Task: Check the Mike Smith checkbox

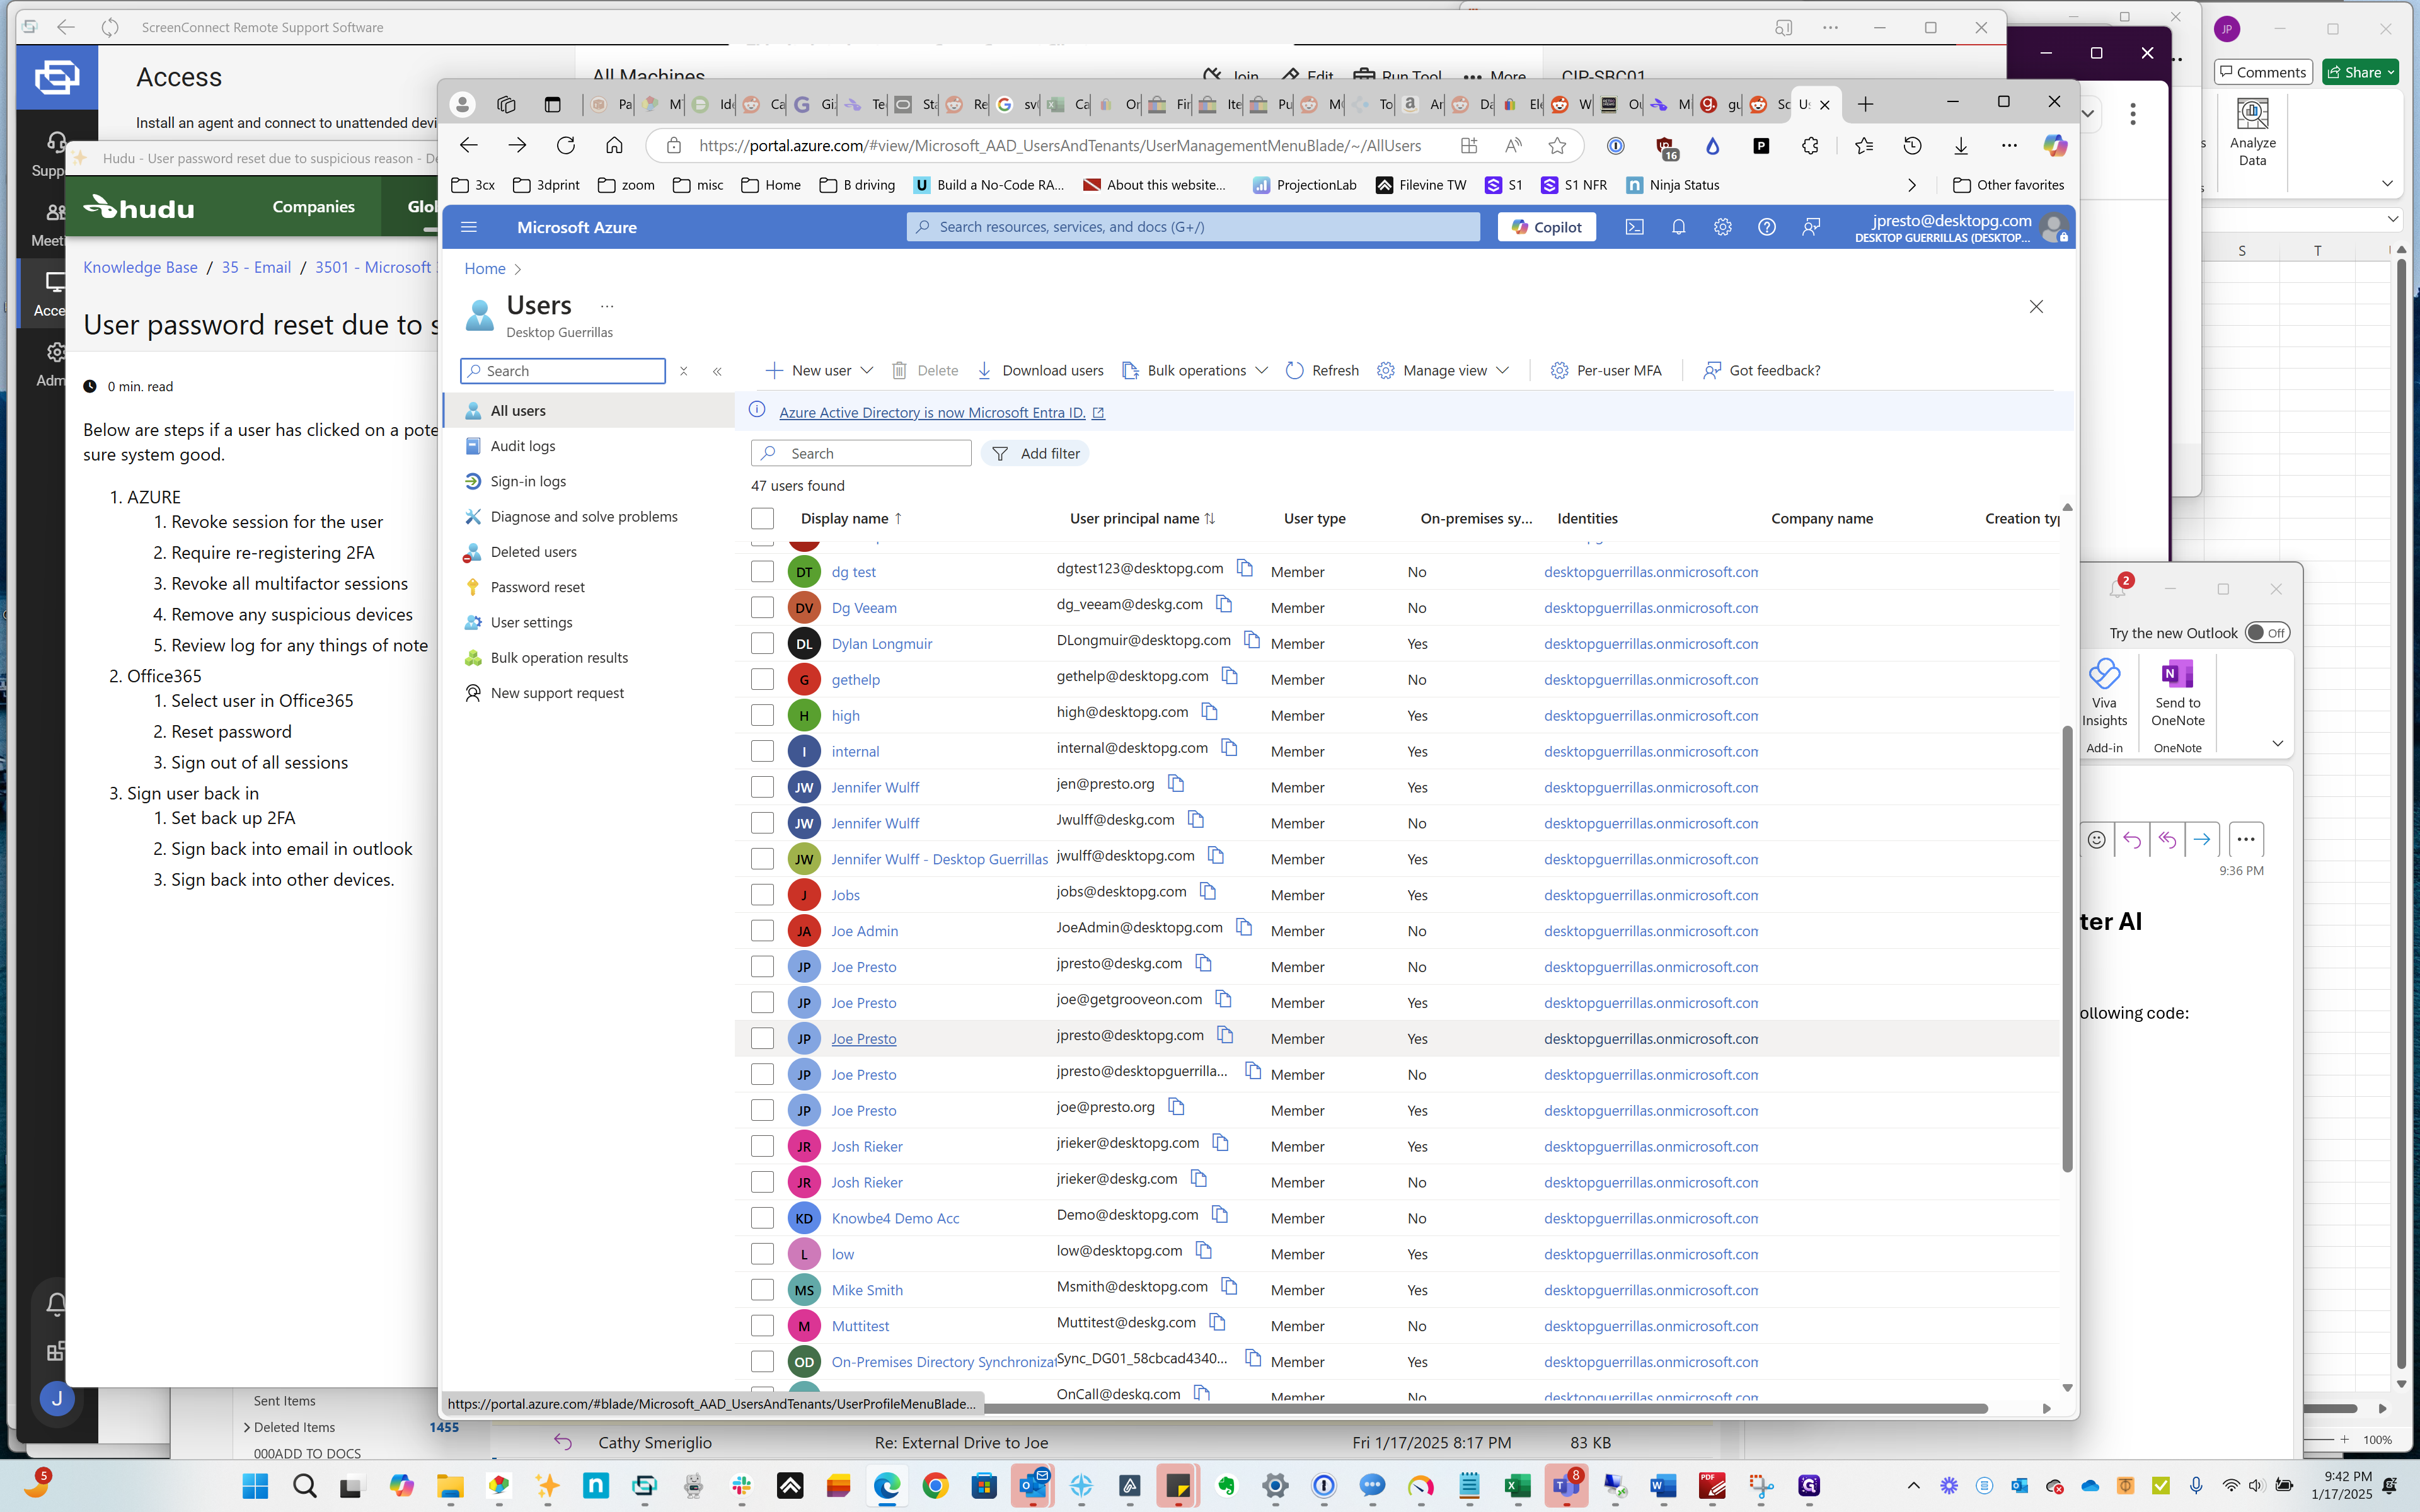Action: pos(762,1290)
